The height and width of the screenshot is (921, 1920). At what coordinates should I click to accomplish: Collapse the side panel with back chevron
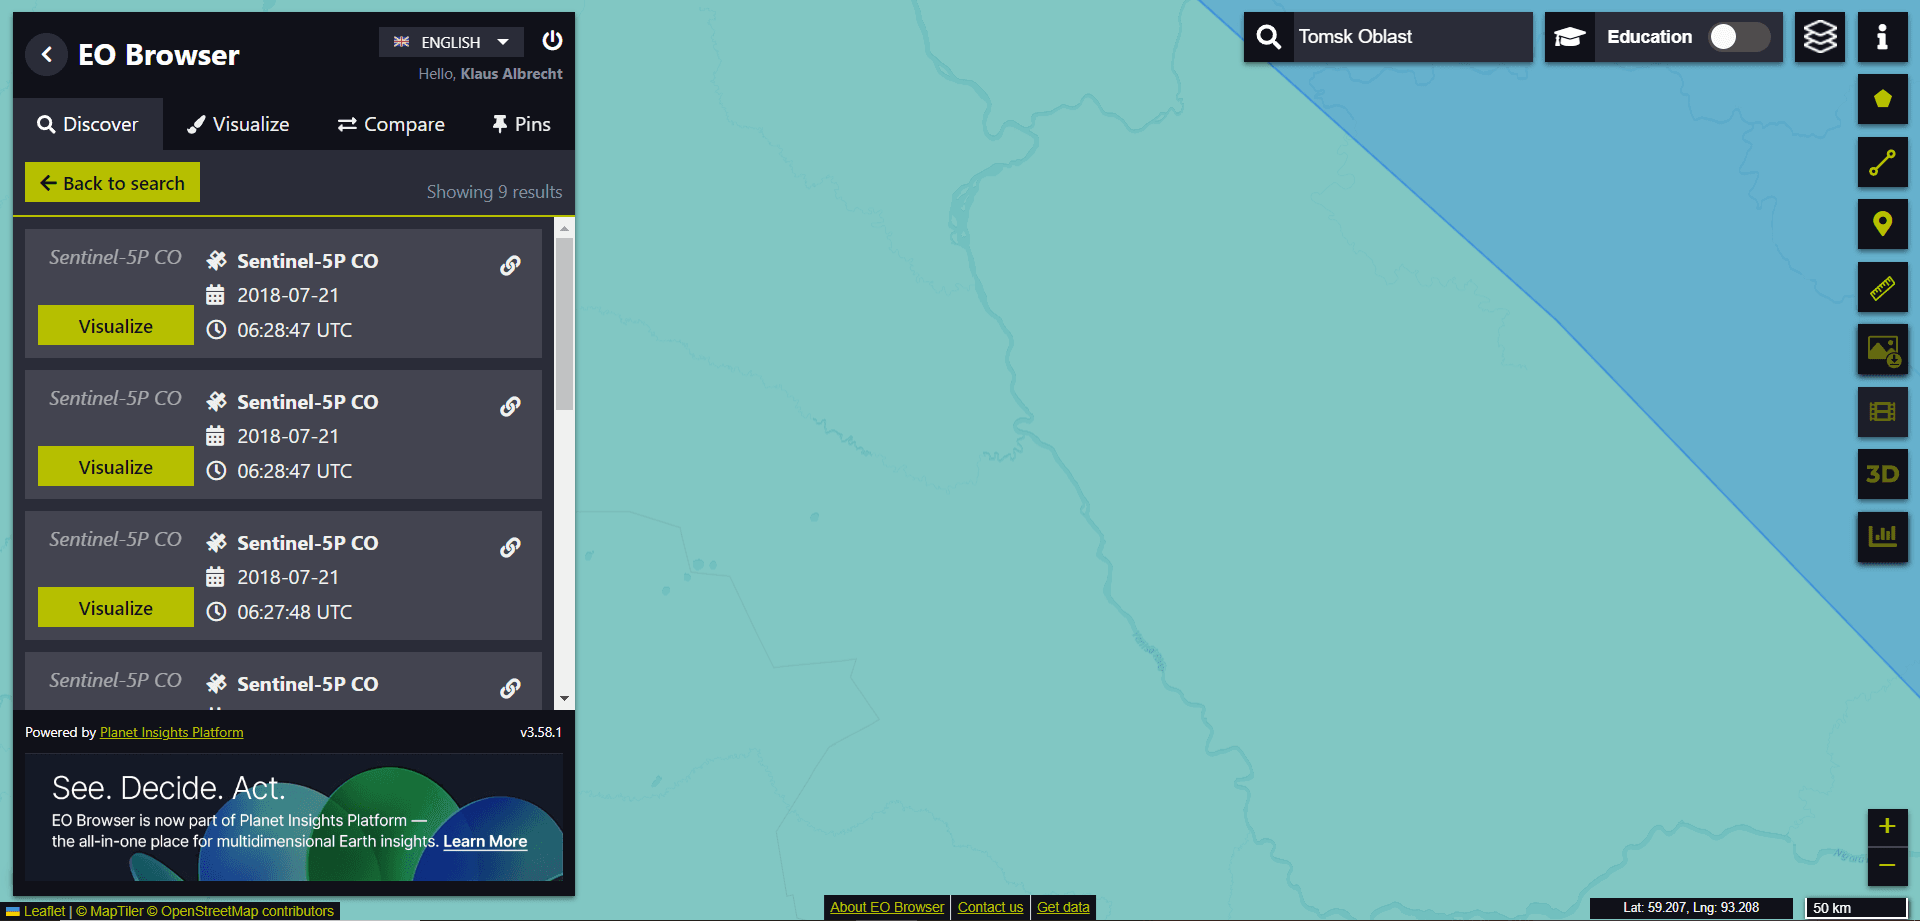click(x=46, y=55)
